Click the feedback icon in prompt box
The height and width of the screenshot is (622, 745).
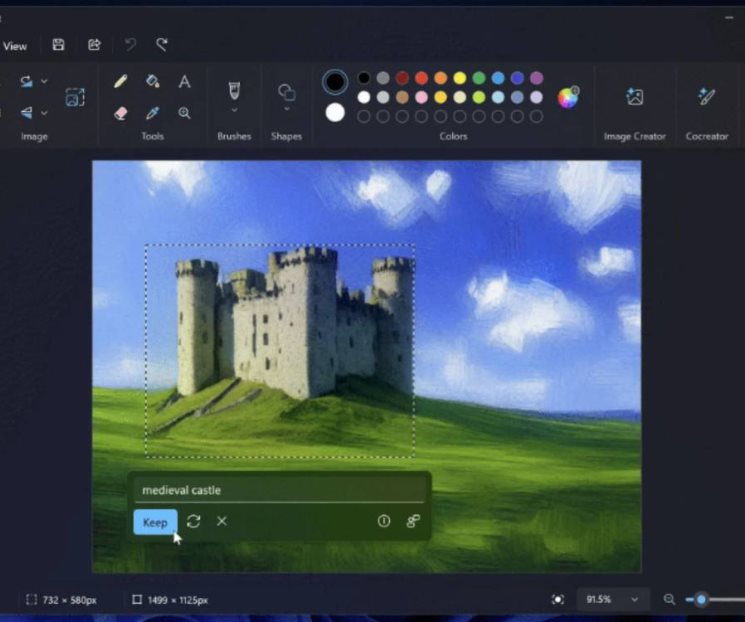(x=413, y=521)
